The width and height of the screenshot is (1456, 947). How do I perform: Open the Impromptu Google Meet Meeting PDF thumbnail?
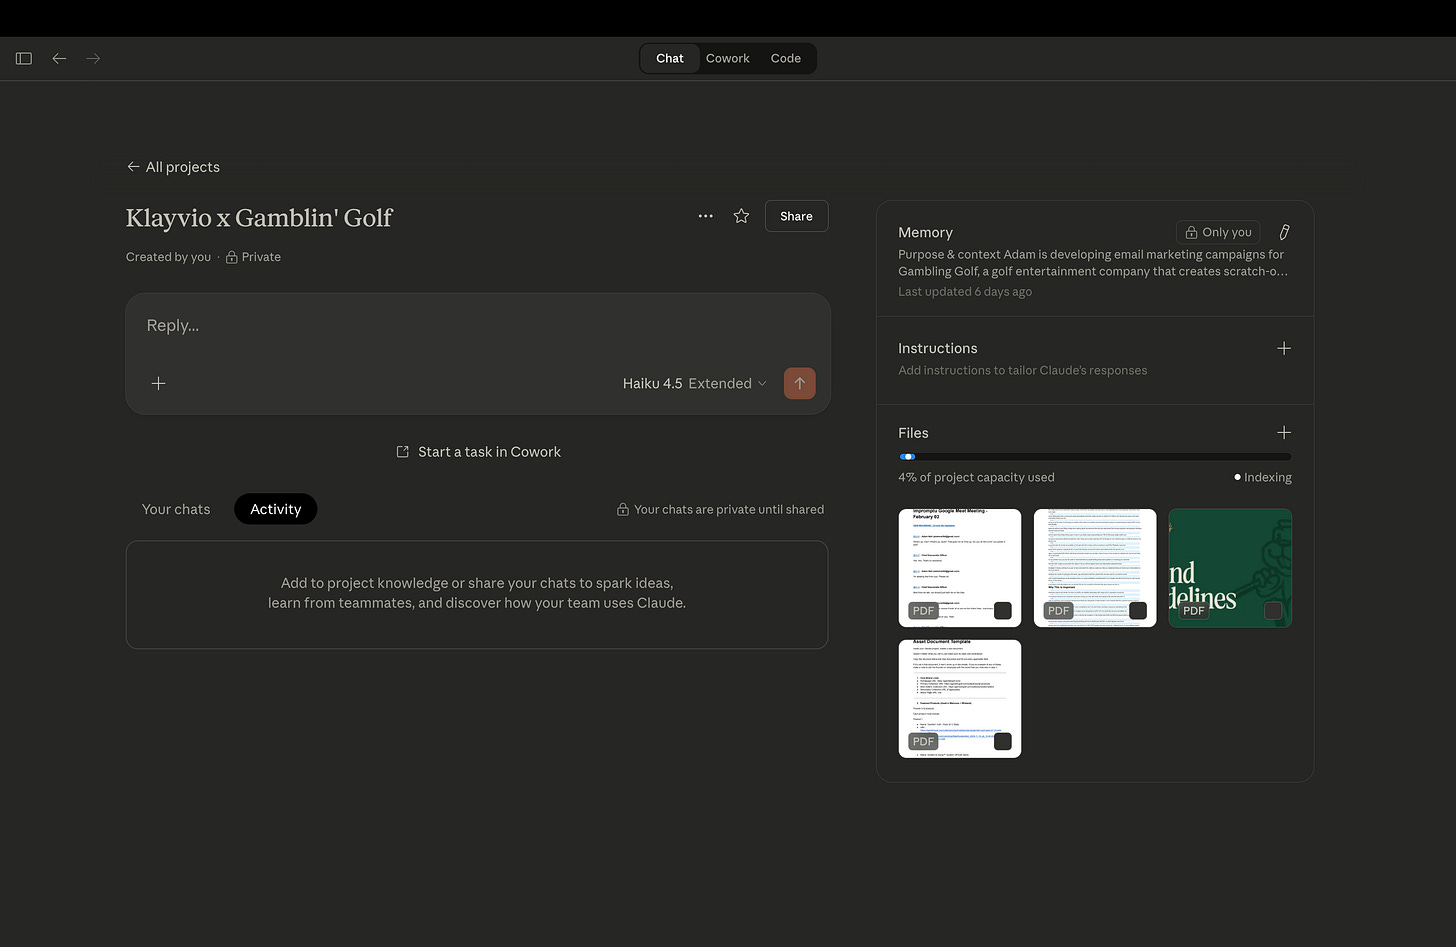tap(960, 568)
